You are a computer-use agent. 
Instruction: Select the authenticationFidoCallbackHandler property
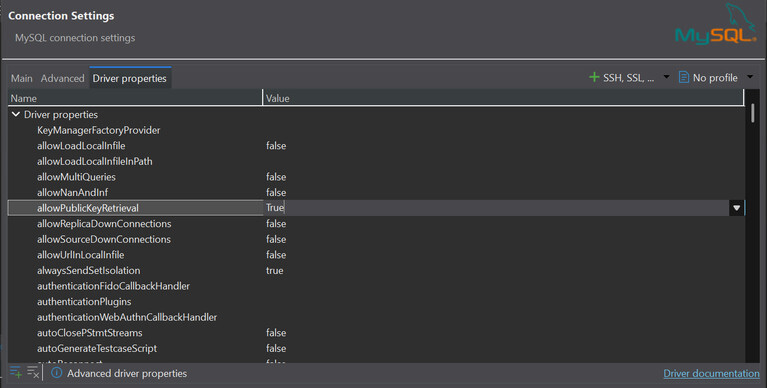point(113,286)
